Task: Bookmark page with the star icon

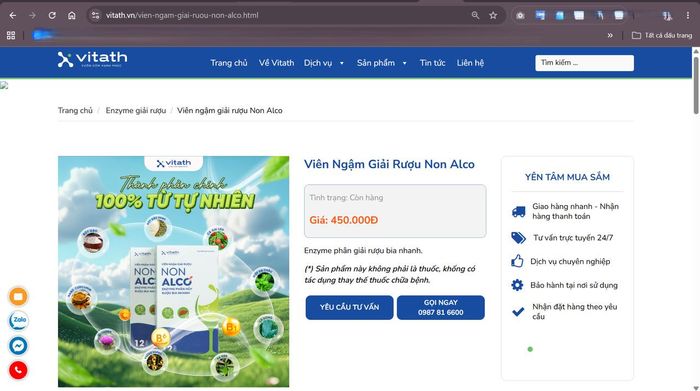Action: coord(493,15)
